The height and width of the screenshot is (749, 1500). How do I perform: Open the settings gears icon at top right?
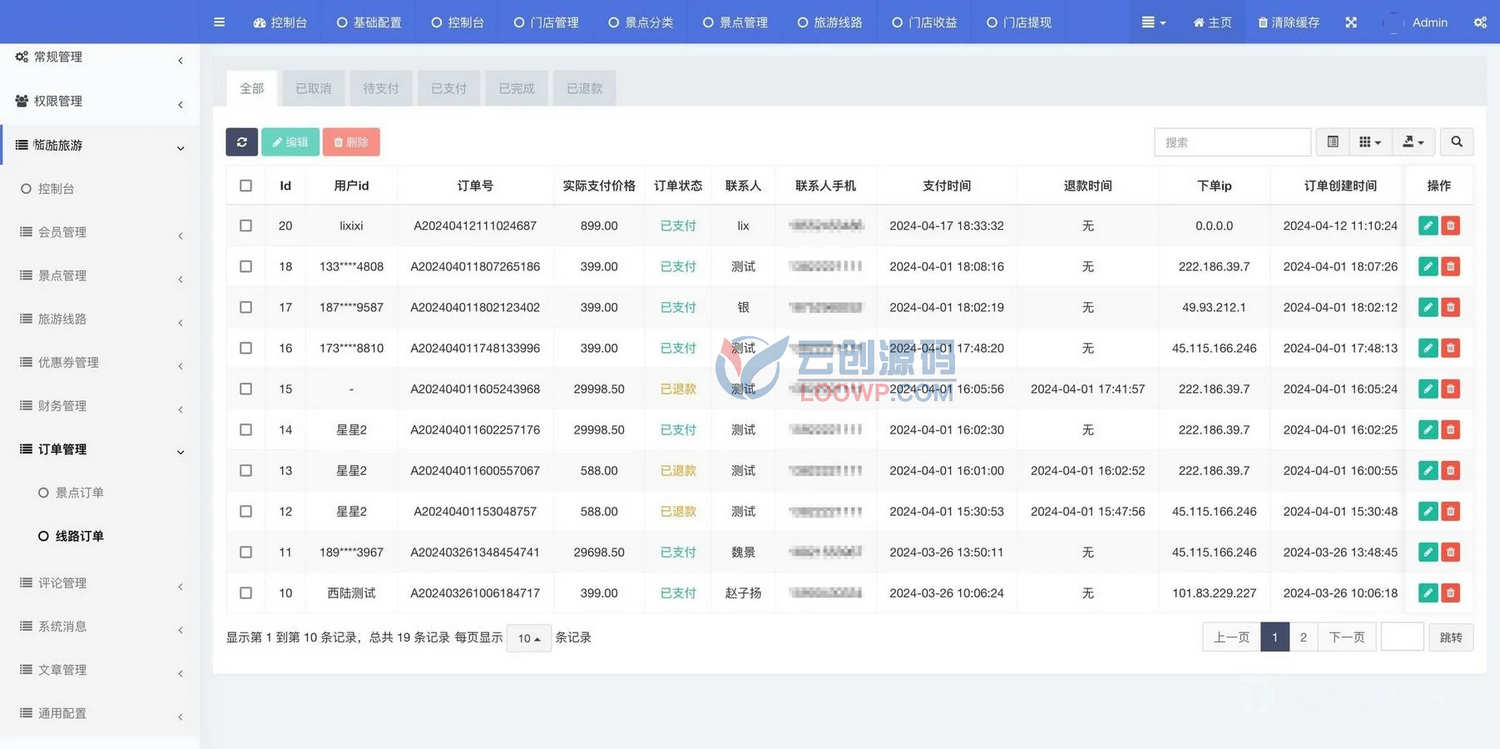(1480, 22)
